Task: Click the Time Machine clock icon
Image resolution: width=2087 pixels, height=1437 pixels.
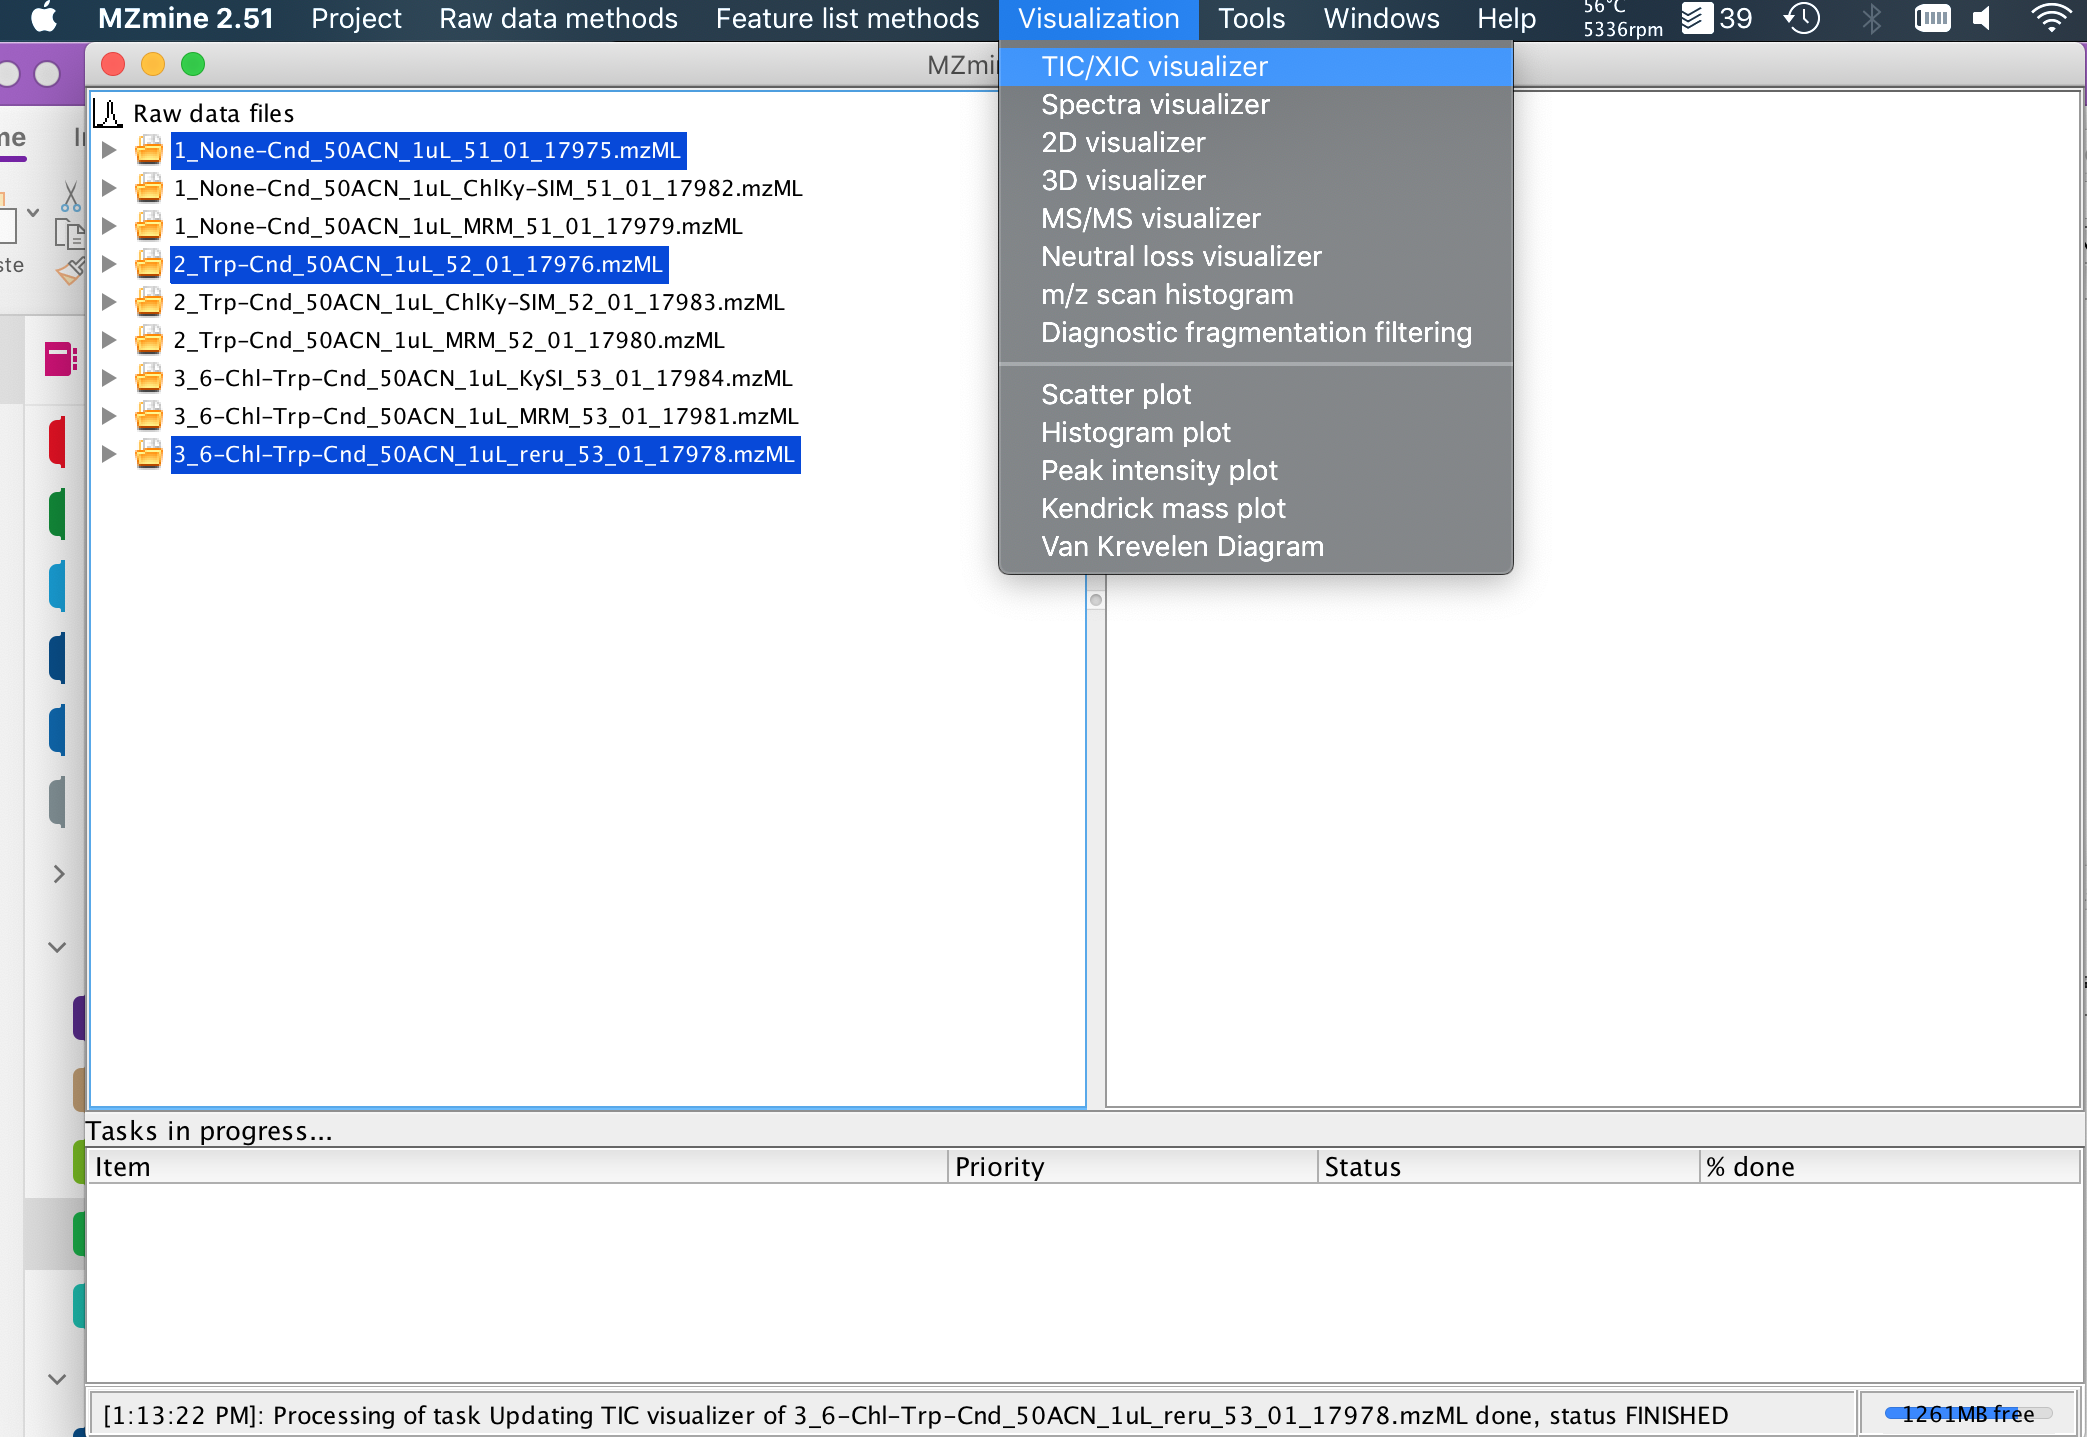Action: pos(1802,18)
